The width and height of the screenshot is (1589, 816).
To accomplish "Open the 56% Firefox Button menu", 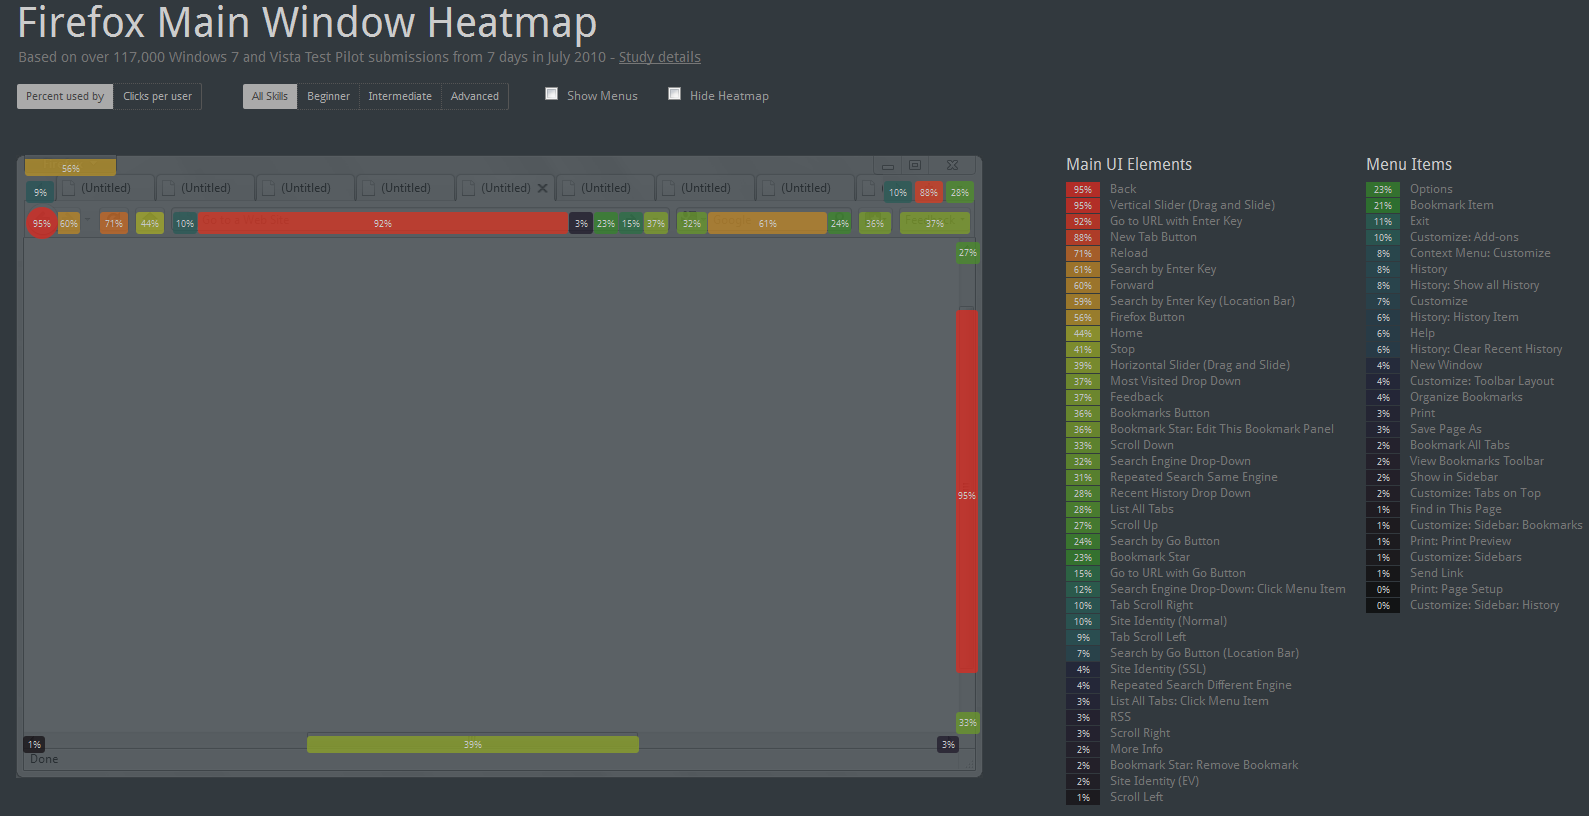I will pos(70,167).
